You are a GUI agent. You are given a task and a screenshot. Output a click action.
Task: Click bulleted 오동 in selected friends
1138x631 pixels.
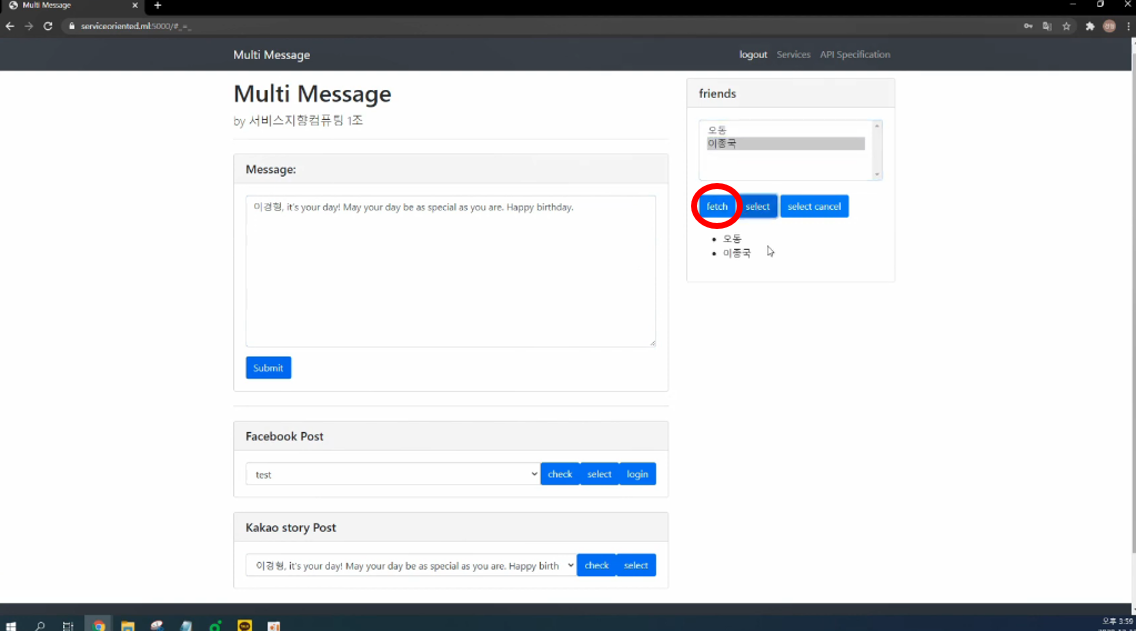point(732,239)
